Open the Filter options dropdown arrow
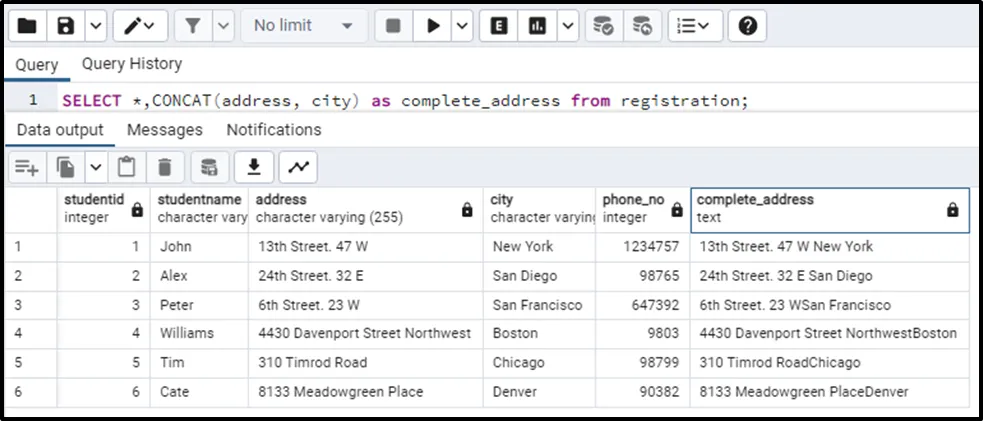983x421 pixels. (x=223, y=26)
